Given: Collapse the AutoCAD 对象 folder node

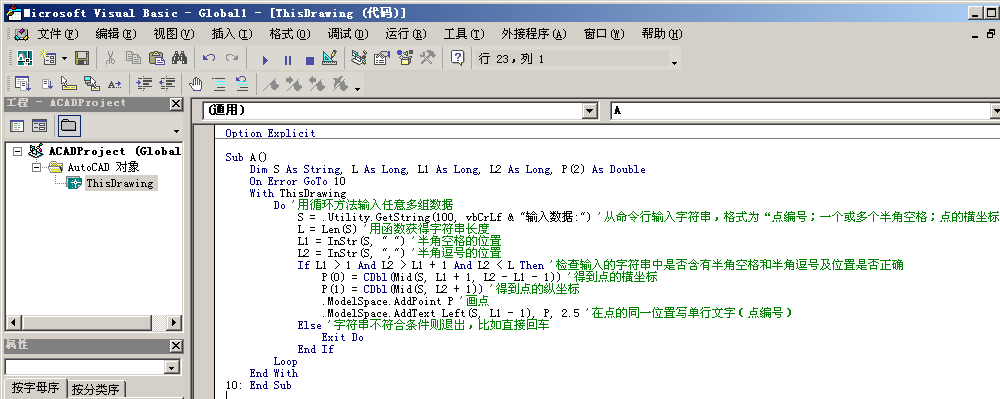Looking at the screenshot, I should (x=37, y=167).
